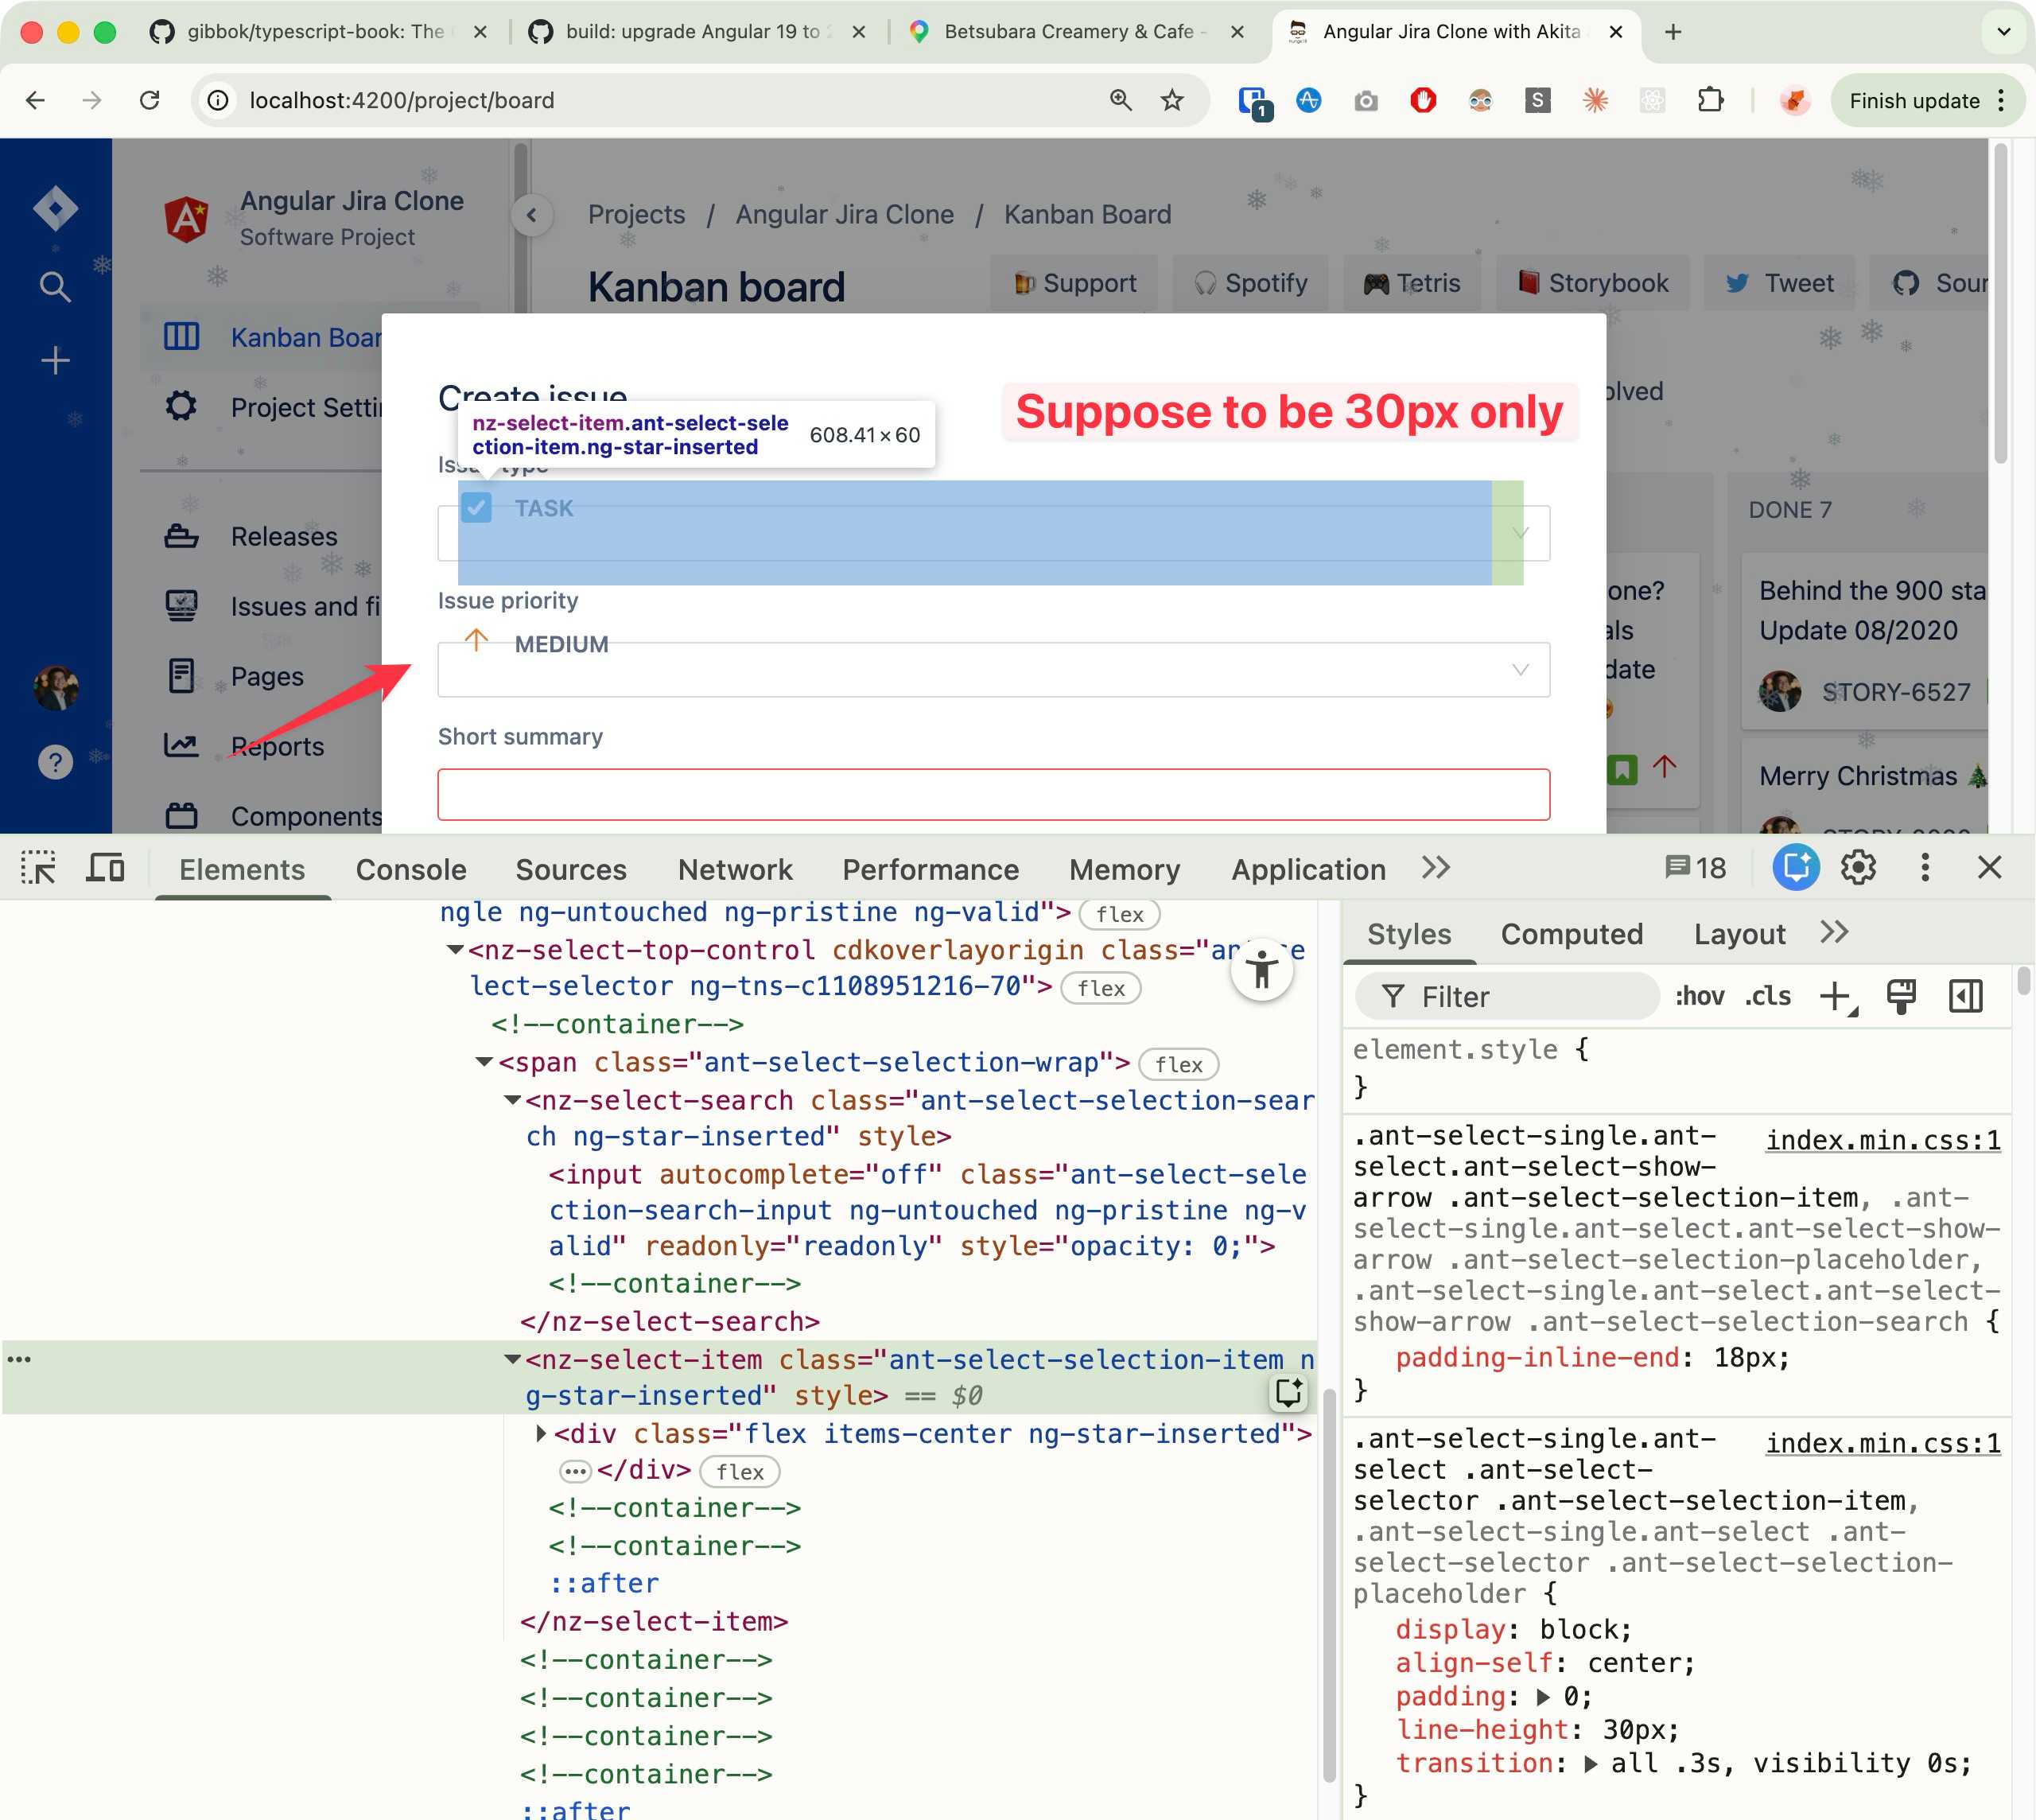Toggle the device toolbar icon
The width and height of the screenshot is (2036, 1820).
105,868
